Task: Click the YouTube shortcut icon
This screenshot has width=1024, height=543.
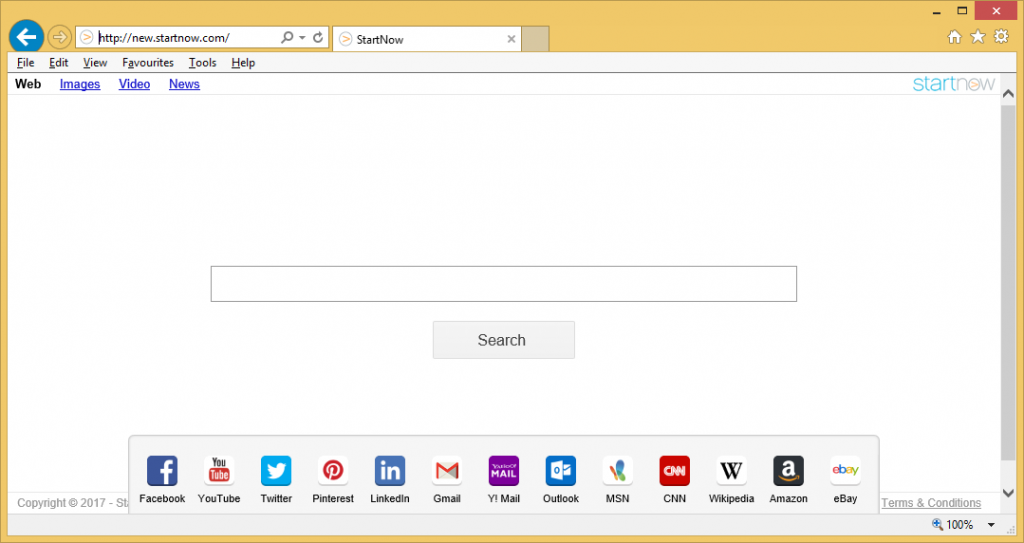Action: click(x=219, y=470)
